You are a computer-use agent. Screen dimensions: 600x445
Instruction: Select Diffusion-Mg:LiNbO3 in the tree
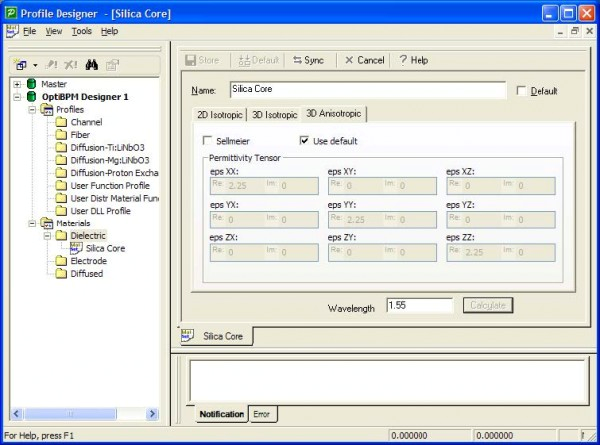click(110, 160)
